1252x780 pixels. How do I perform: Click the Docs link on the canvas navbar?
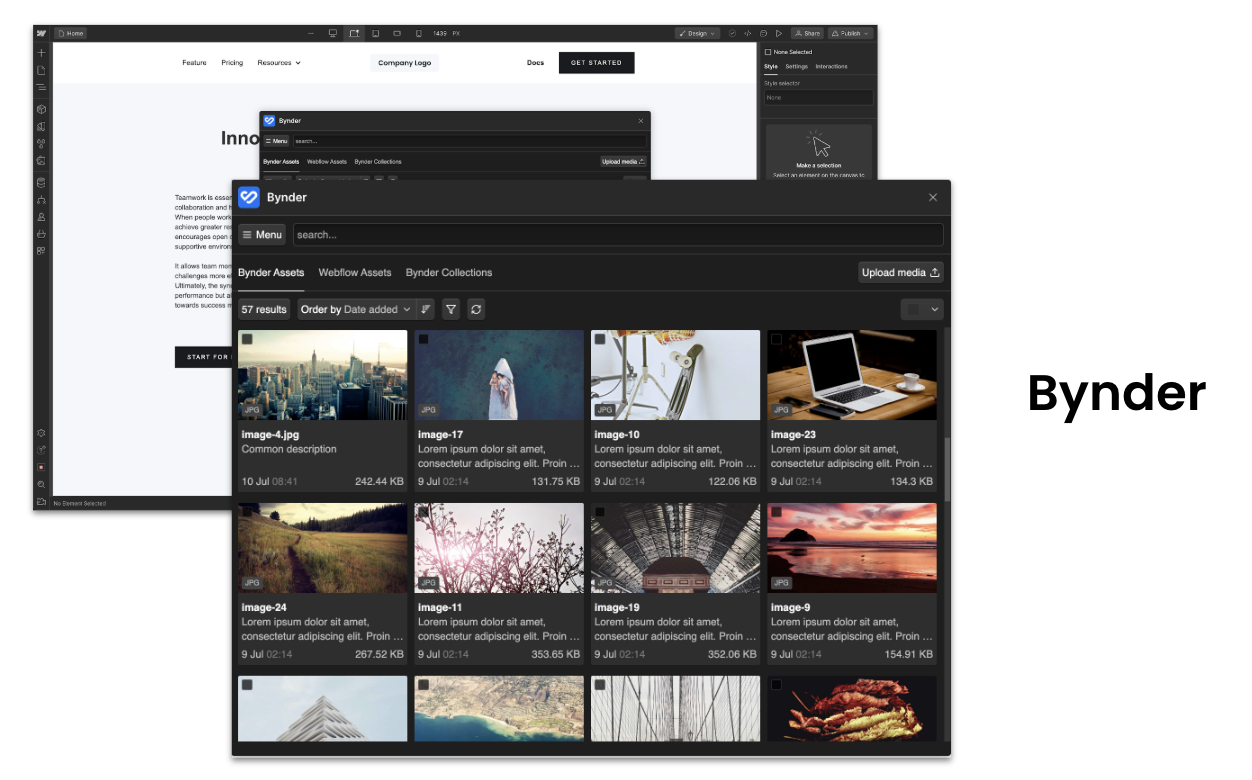click(x=536, y=63)
